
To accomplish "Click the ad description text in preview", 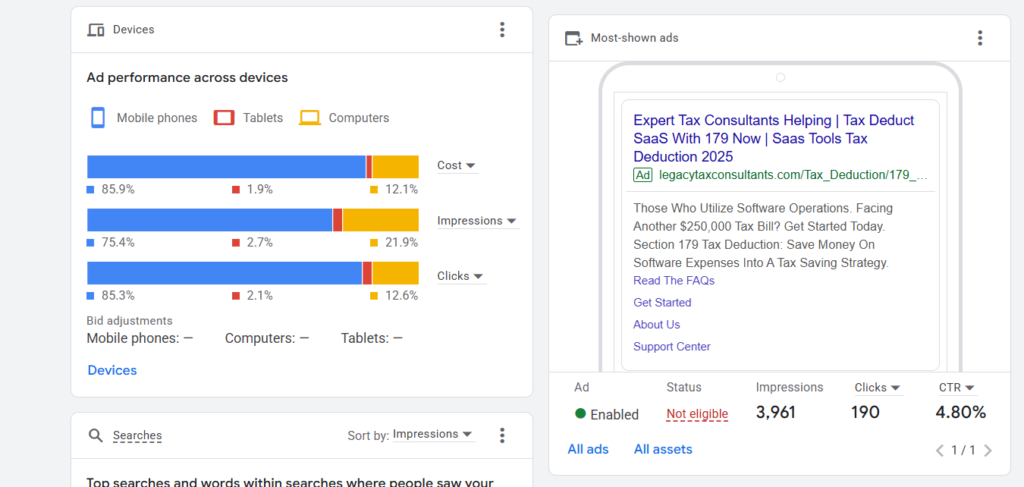I will [x=763, y=236].
